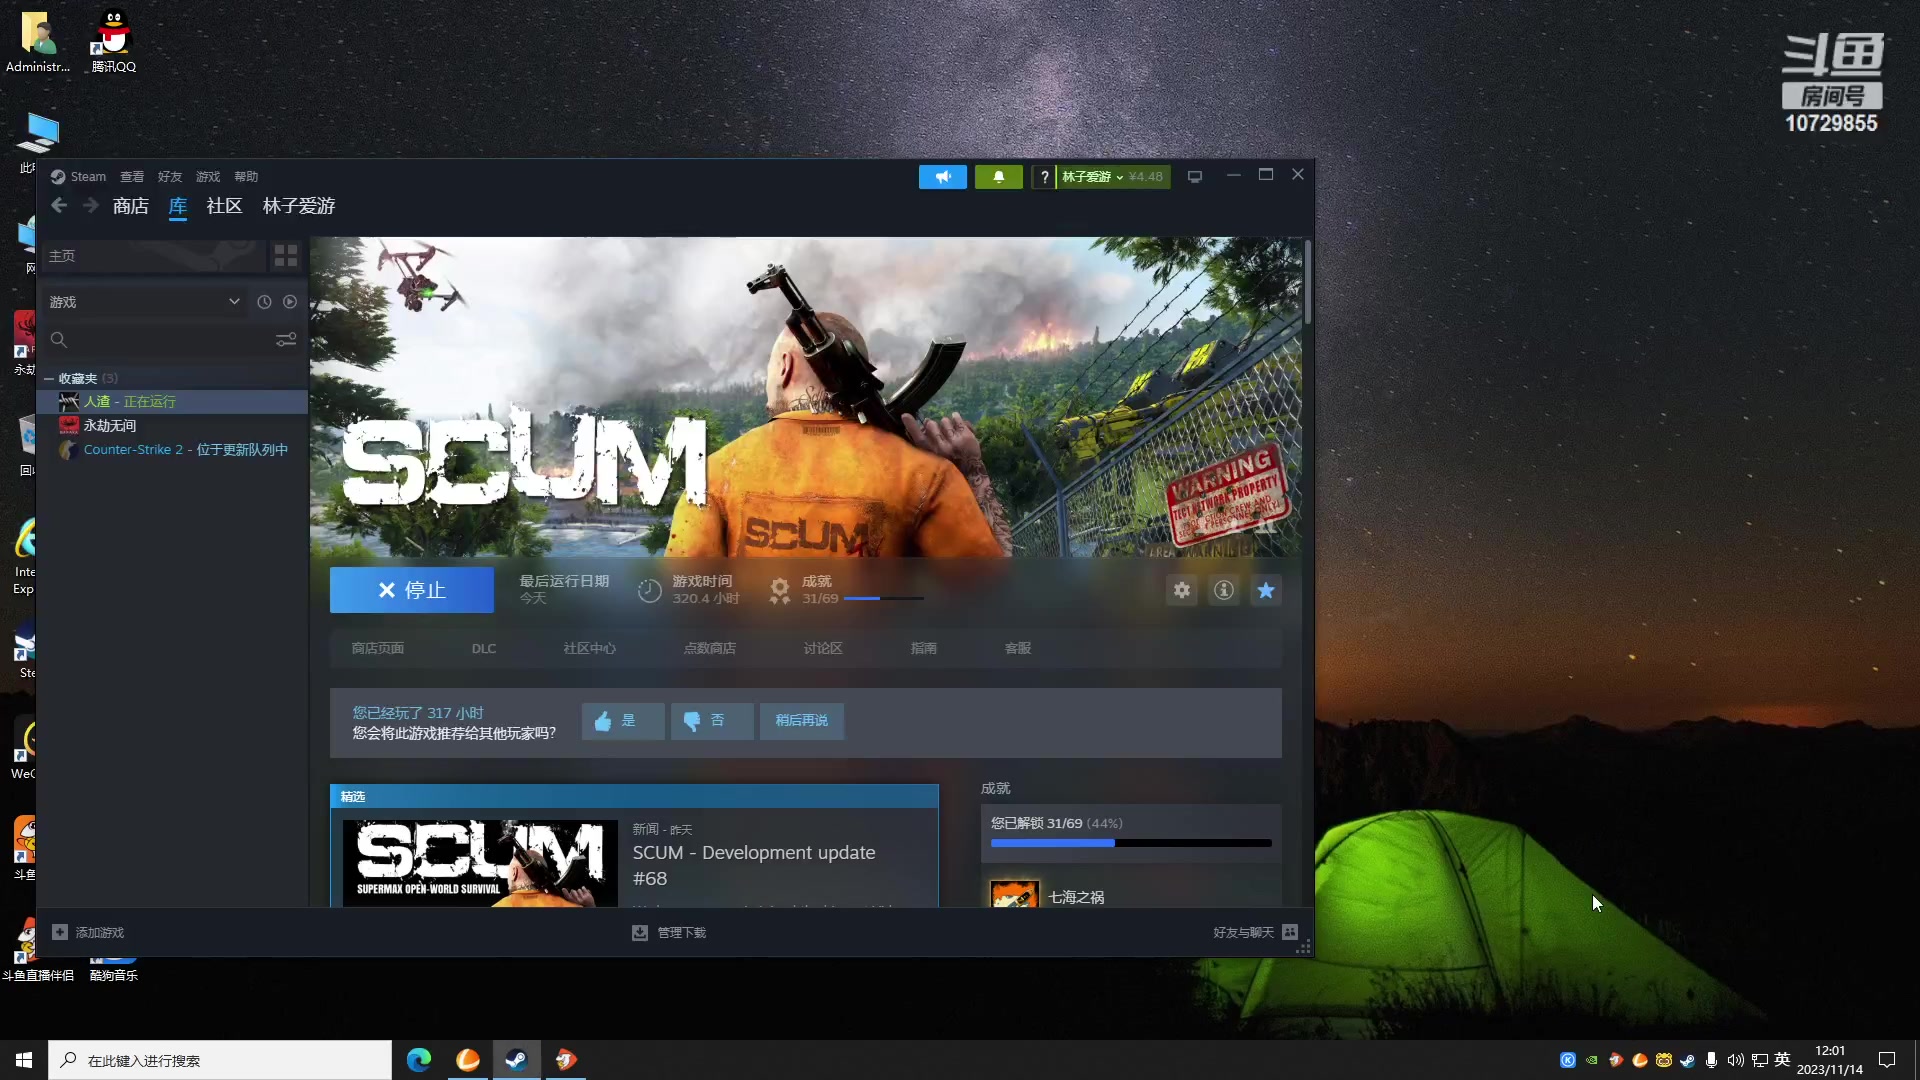
Task: Click the Steam store page icon
Action: coord(377,647)
